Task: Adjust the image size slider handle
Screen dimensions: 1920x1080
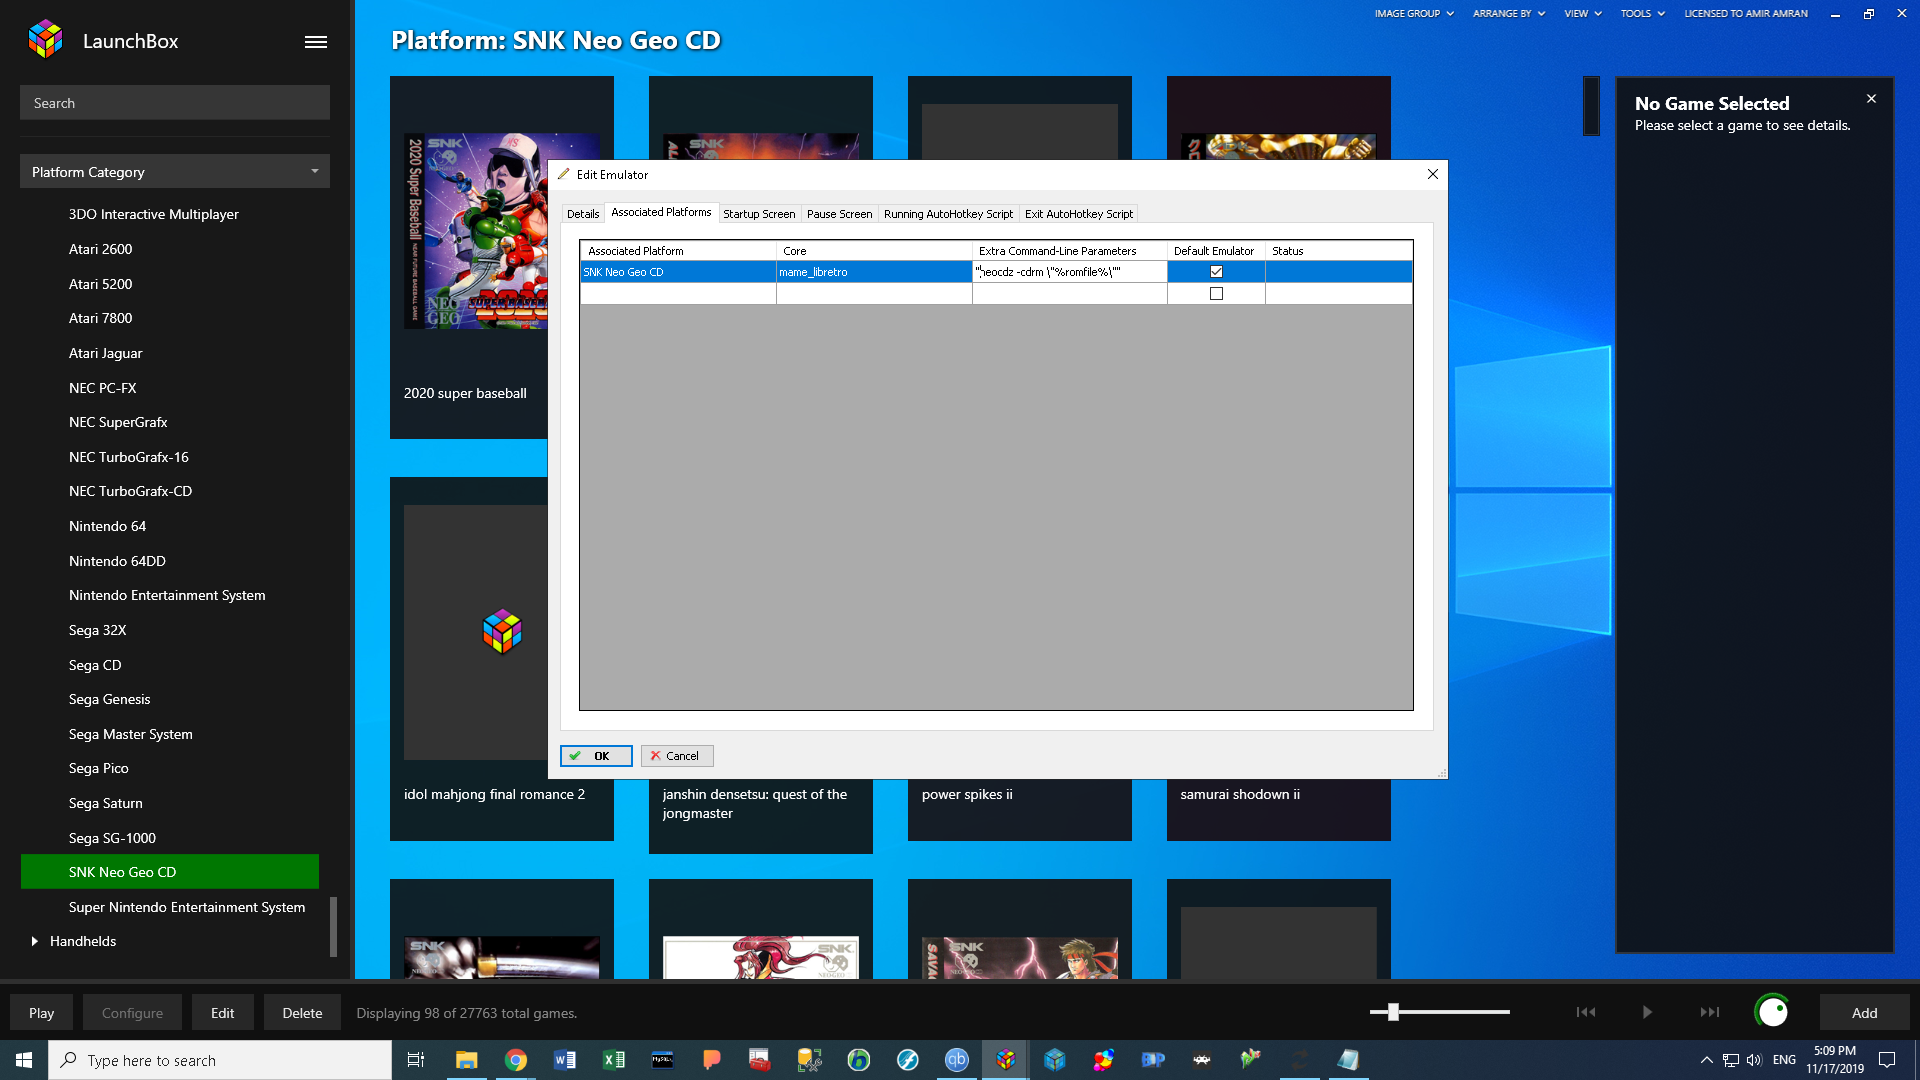Action: (1393, 1012)
